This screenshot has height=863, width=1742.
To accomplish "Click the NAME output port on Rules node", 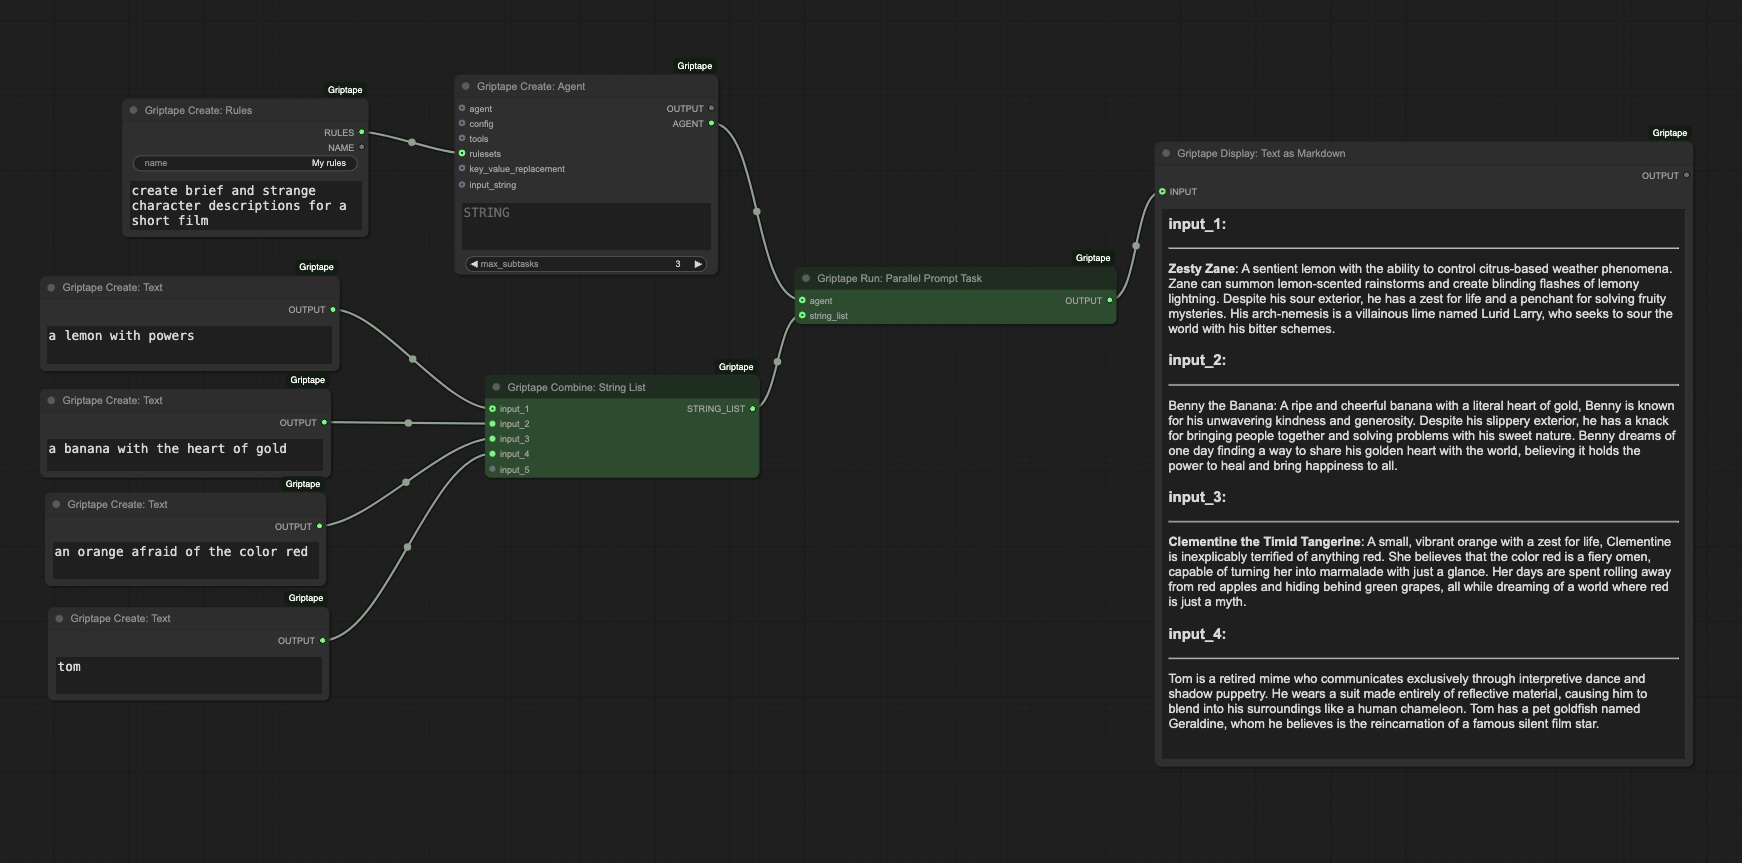I will tap(361, 147).
